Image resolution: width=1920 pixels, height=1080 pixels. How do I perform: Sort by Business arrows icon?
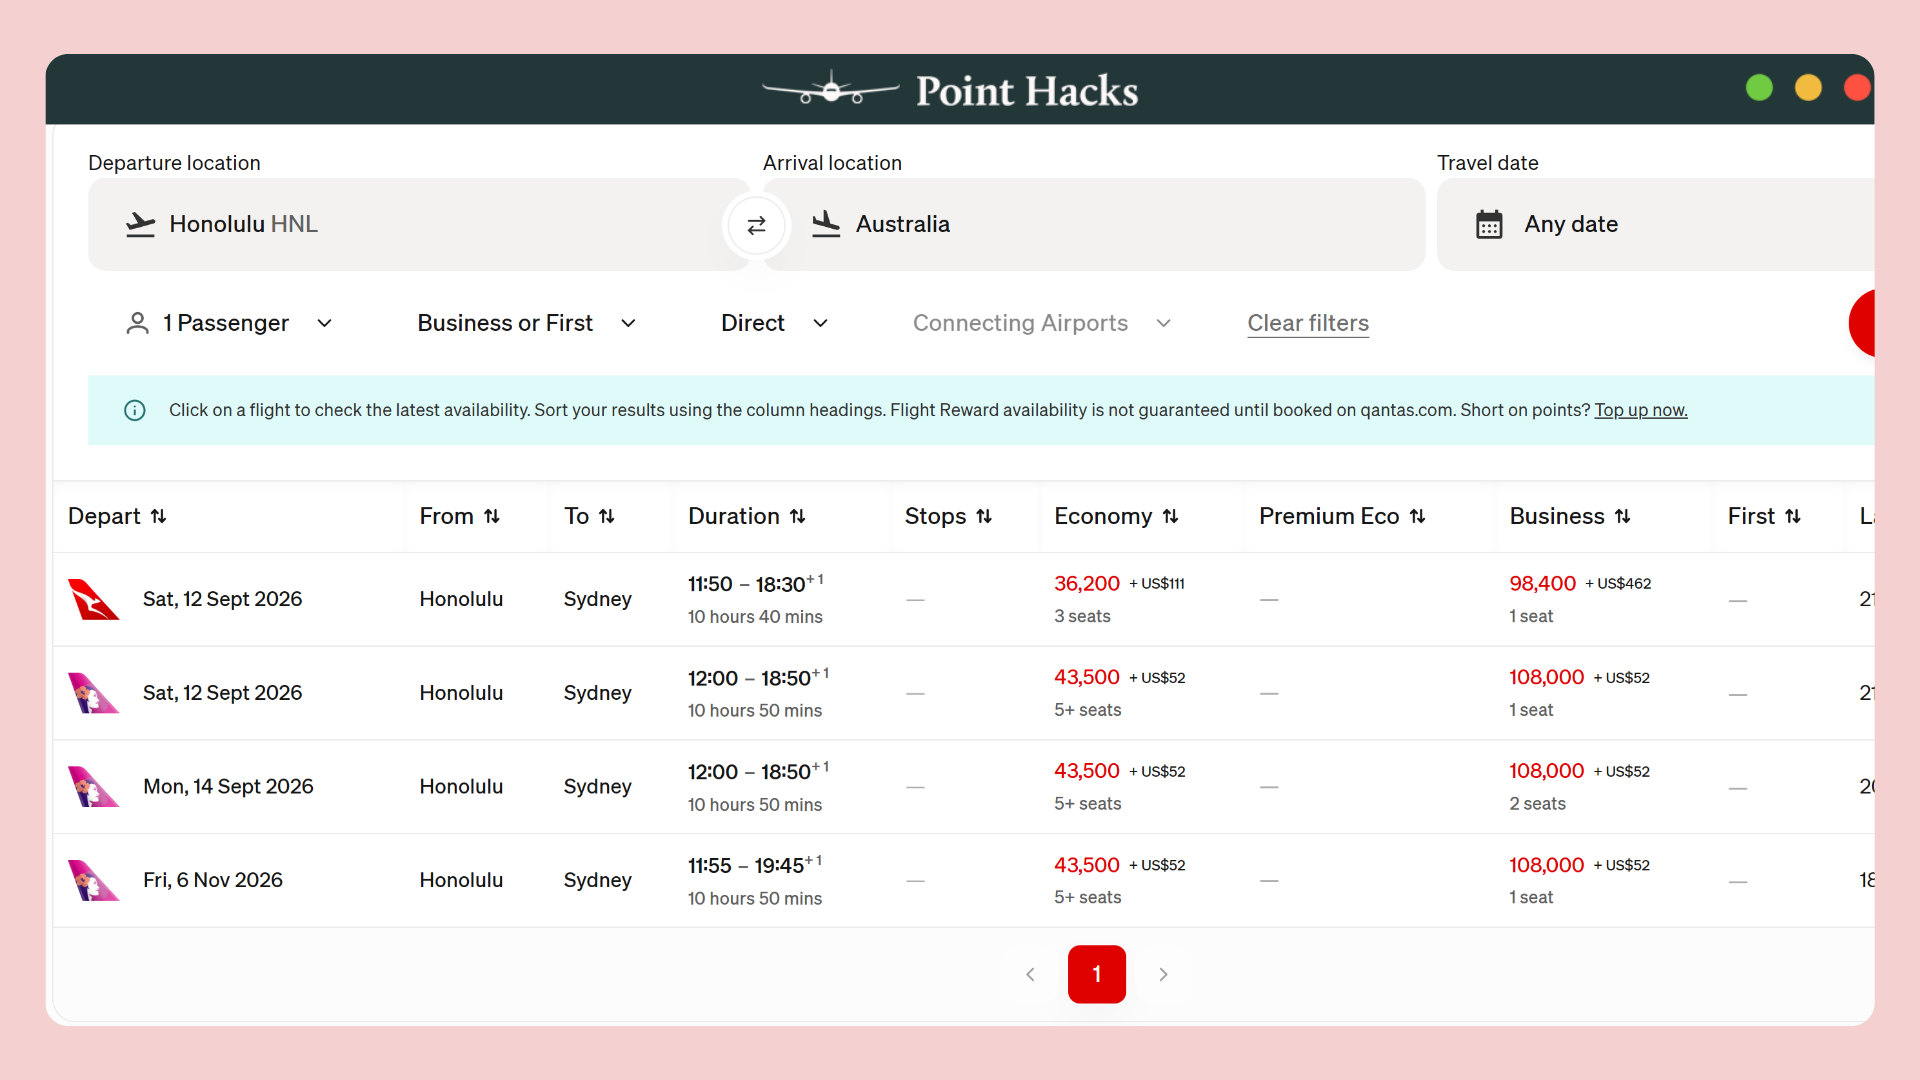pyautogui.click(x=1622, y=516)
